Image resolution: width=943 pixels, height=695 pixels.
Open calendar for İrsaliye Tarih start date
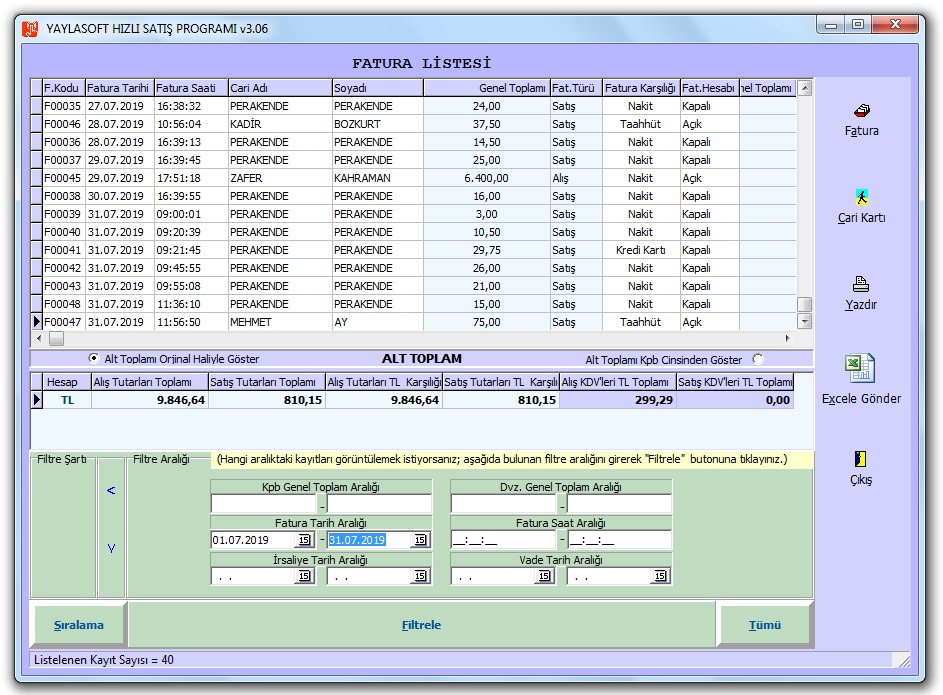click(304, 576)
